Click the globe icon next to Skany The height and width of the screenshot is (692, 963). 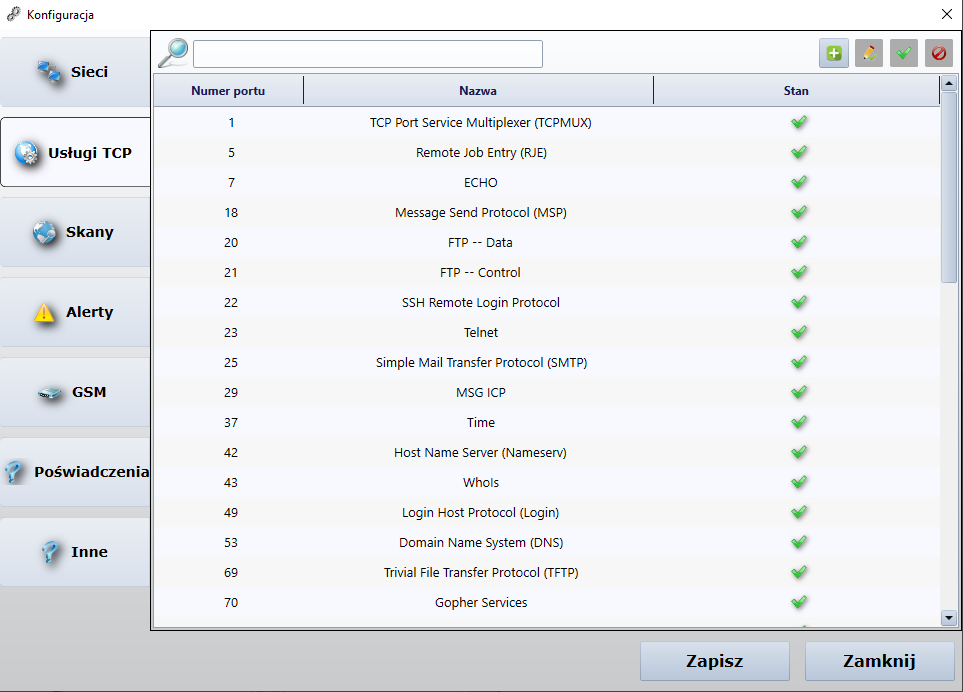click(45, 232)
